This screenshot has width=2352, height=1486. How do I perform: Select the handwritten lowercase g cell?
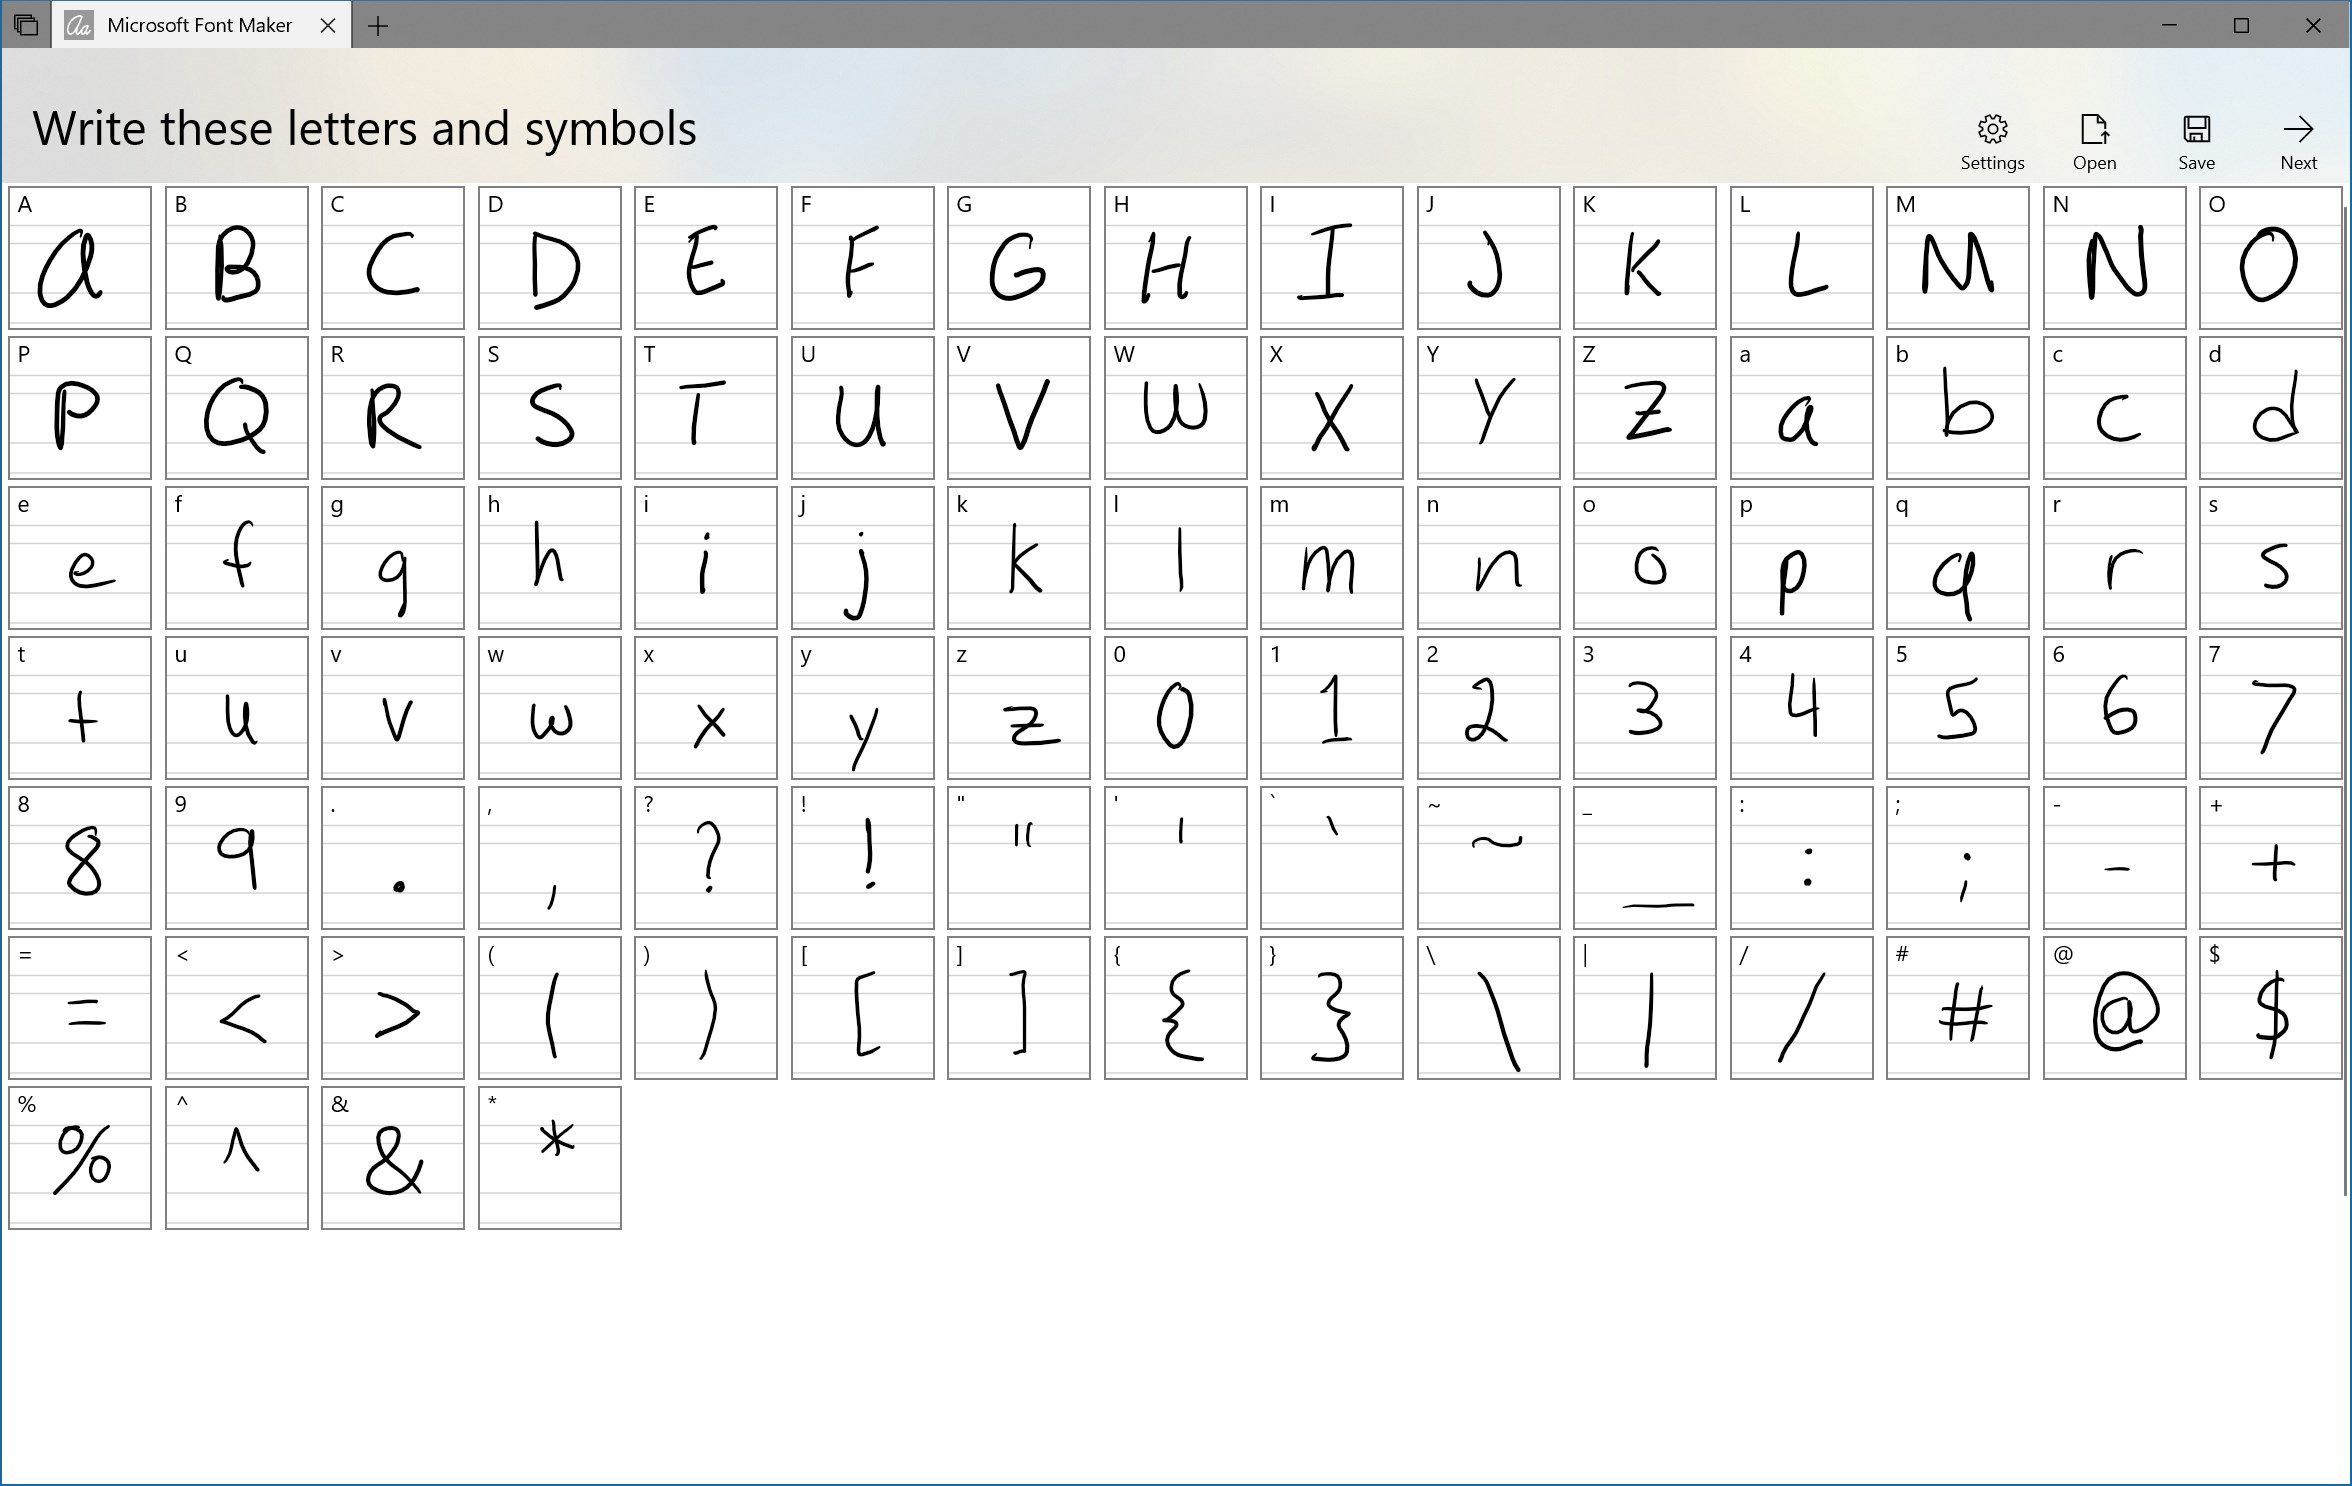(393, 557)
